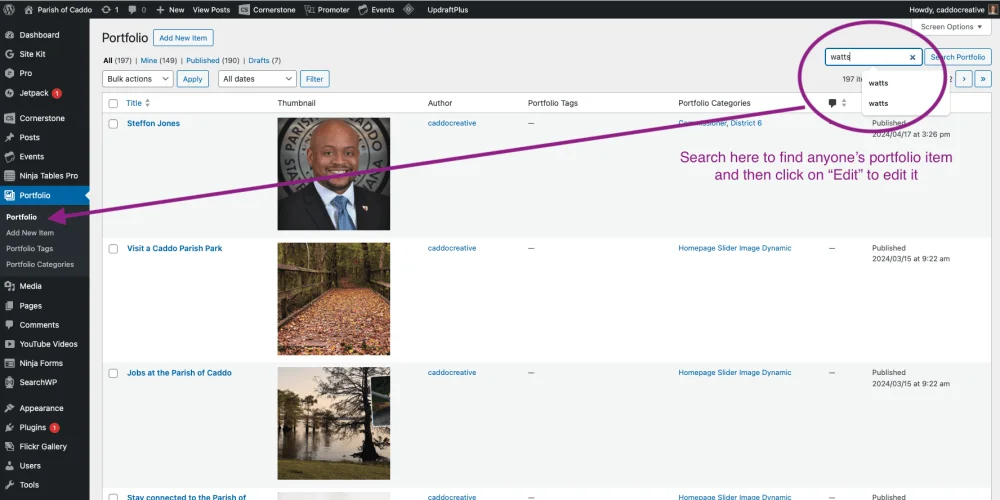
Task: Click the Steffon Jones portrait thumbnail
Action: pos(333,174)
